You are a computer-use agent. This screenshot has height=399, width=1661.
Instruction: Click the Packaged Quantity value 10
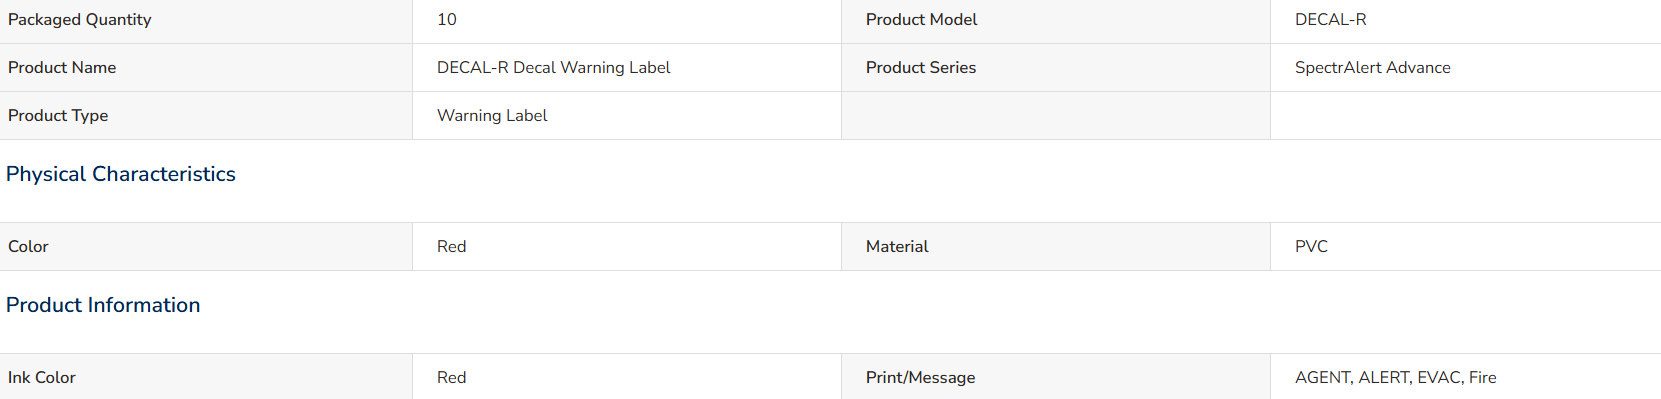point(447,19)
